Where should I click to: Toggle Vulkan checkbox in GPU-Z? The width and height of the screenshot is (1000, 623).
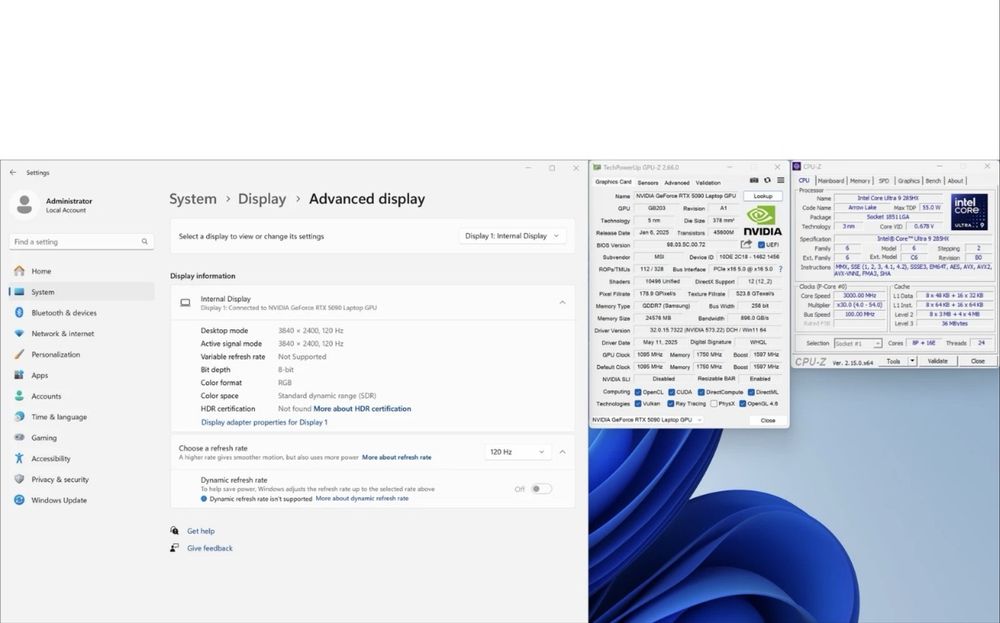pyautogui.click(x=638, y=404)
